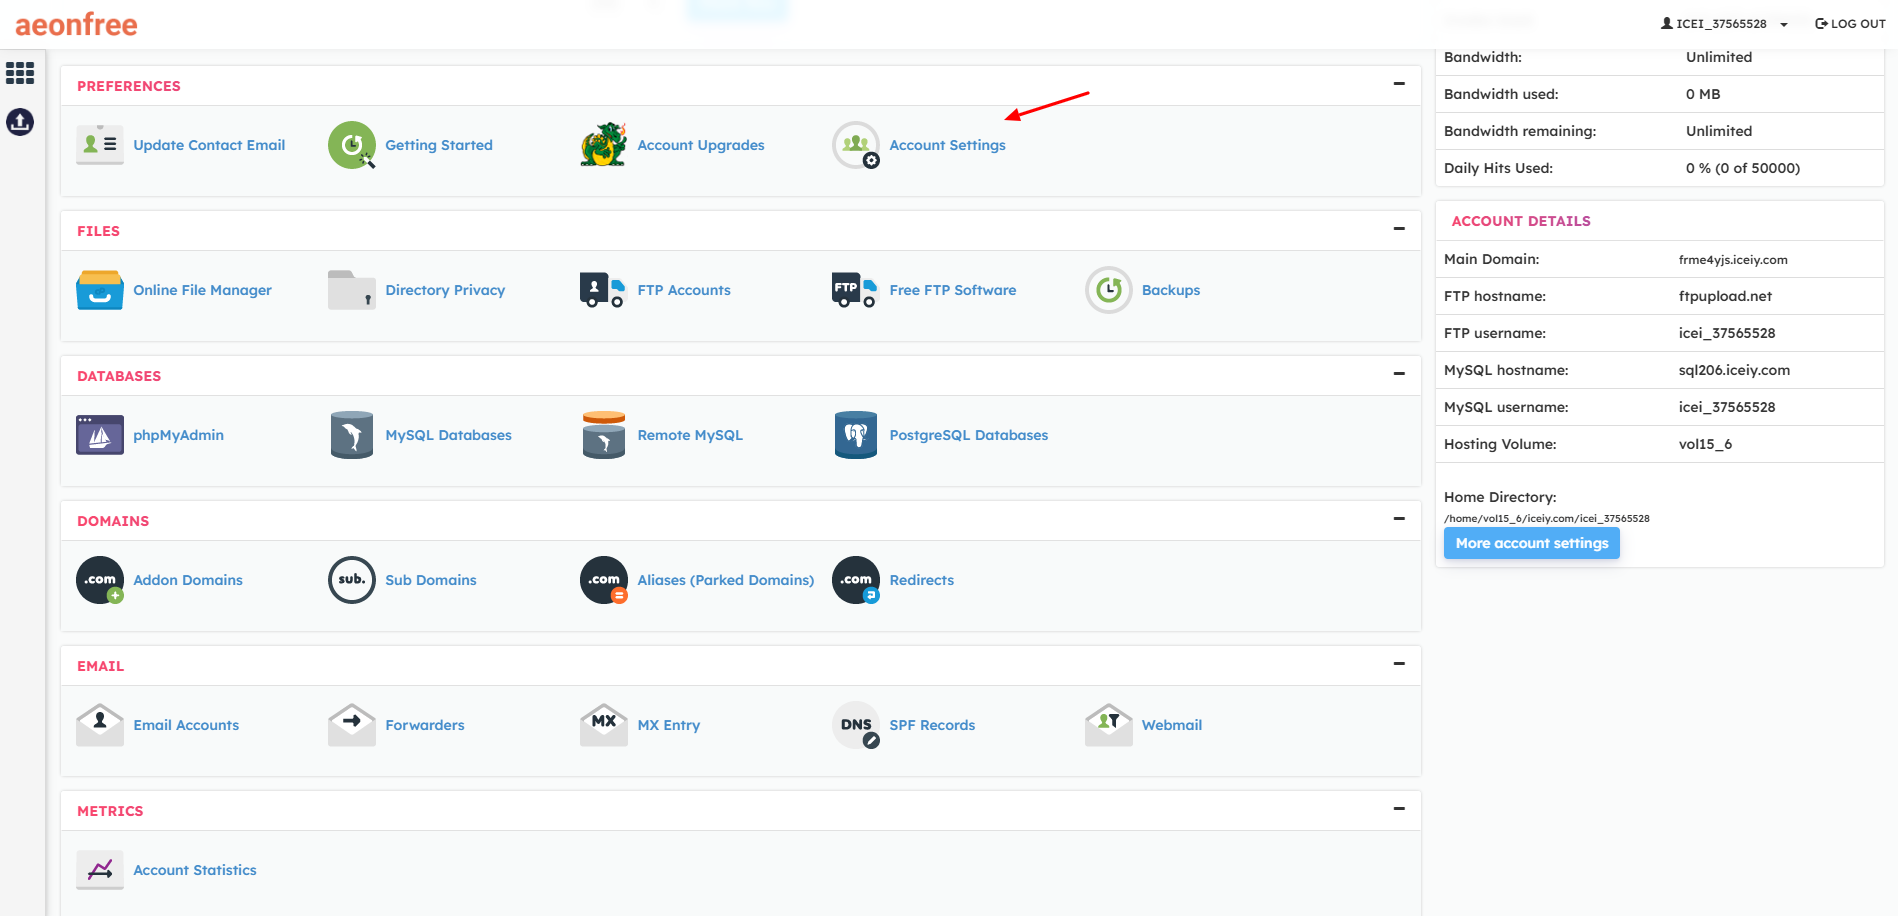Open the Sub Domains icon
The image size is (1898, 916).
352,580
